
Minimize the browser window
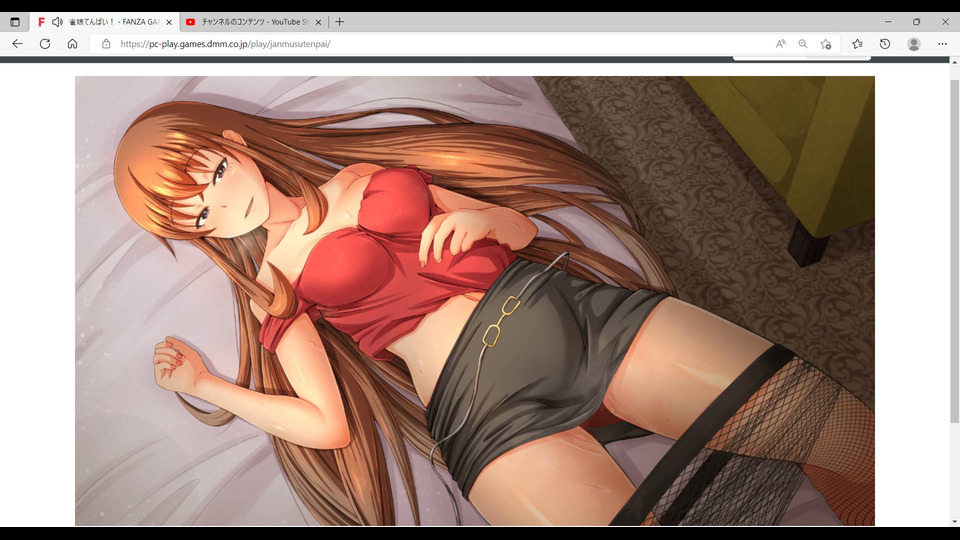click(888, 22)
